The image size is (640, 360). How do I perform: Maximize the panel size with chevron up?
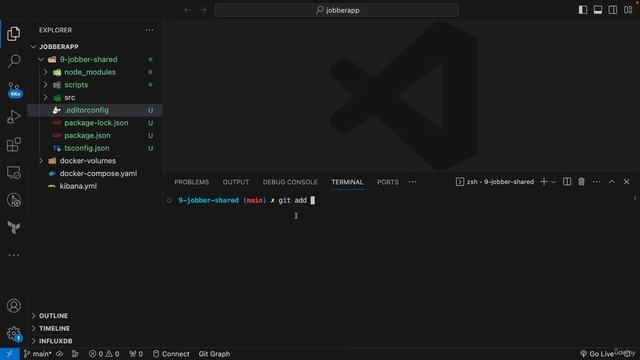click(x=612, y=182)
